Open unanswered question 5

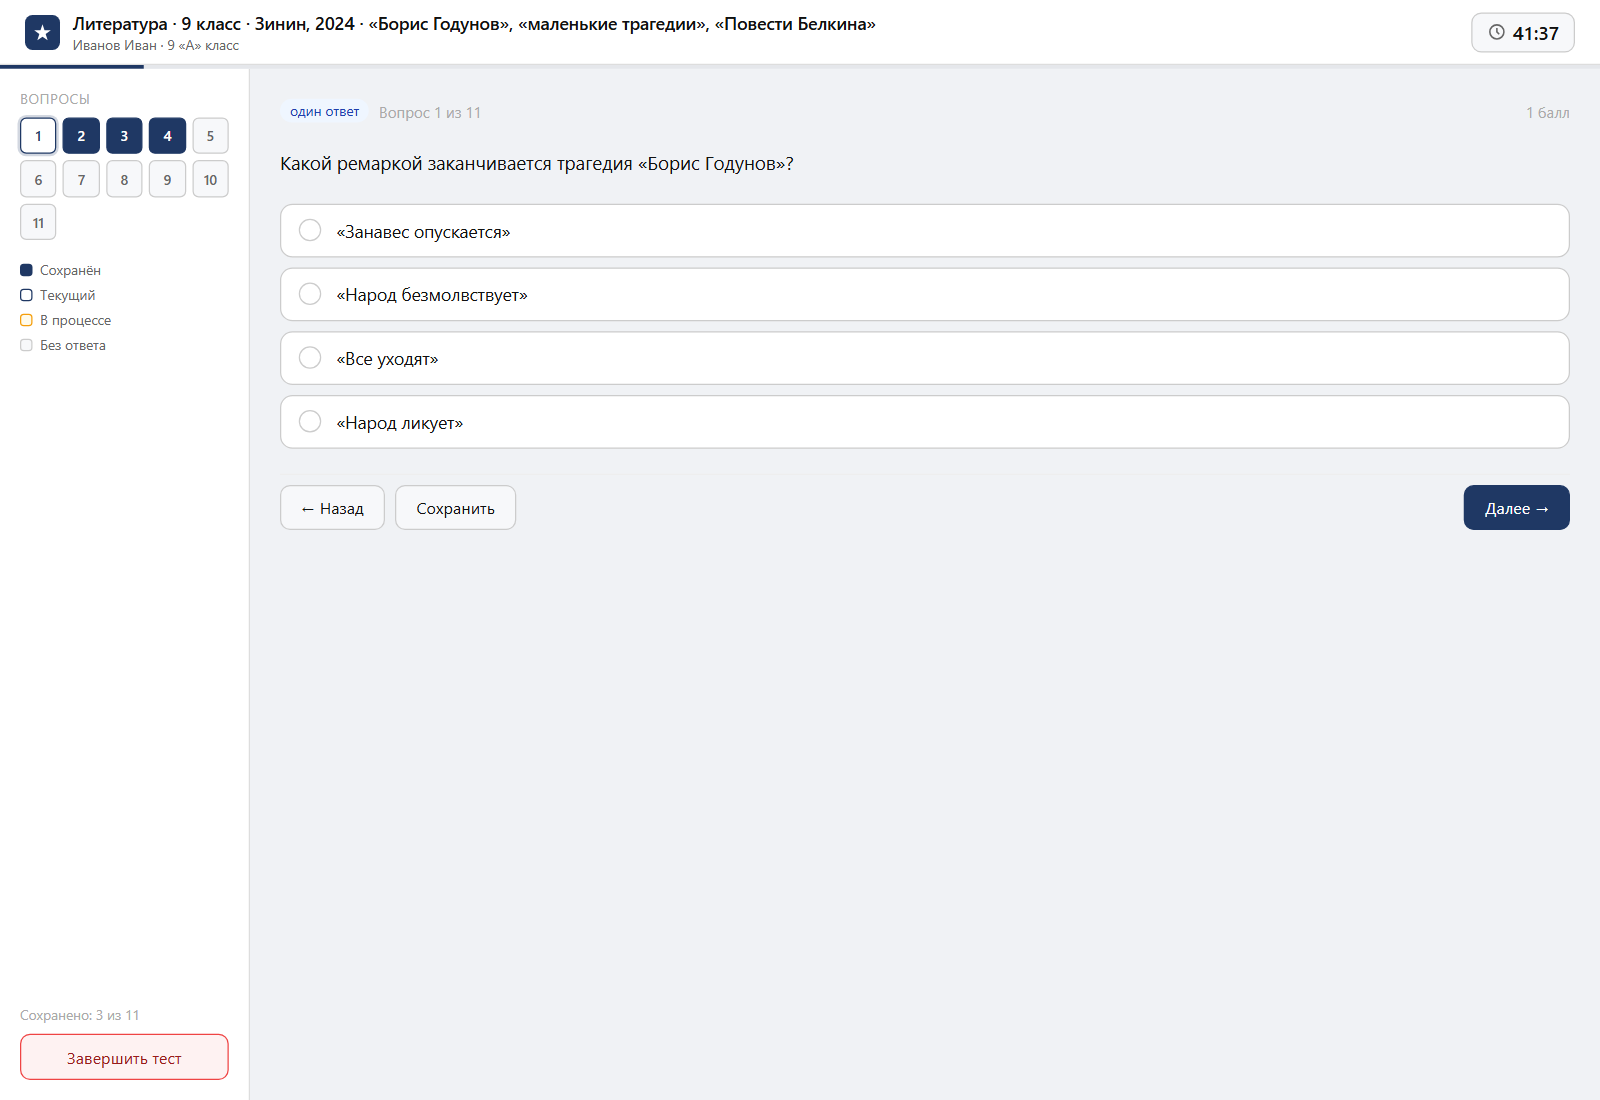click(210, 136)
